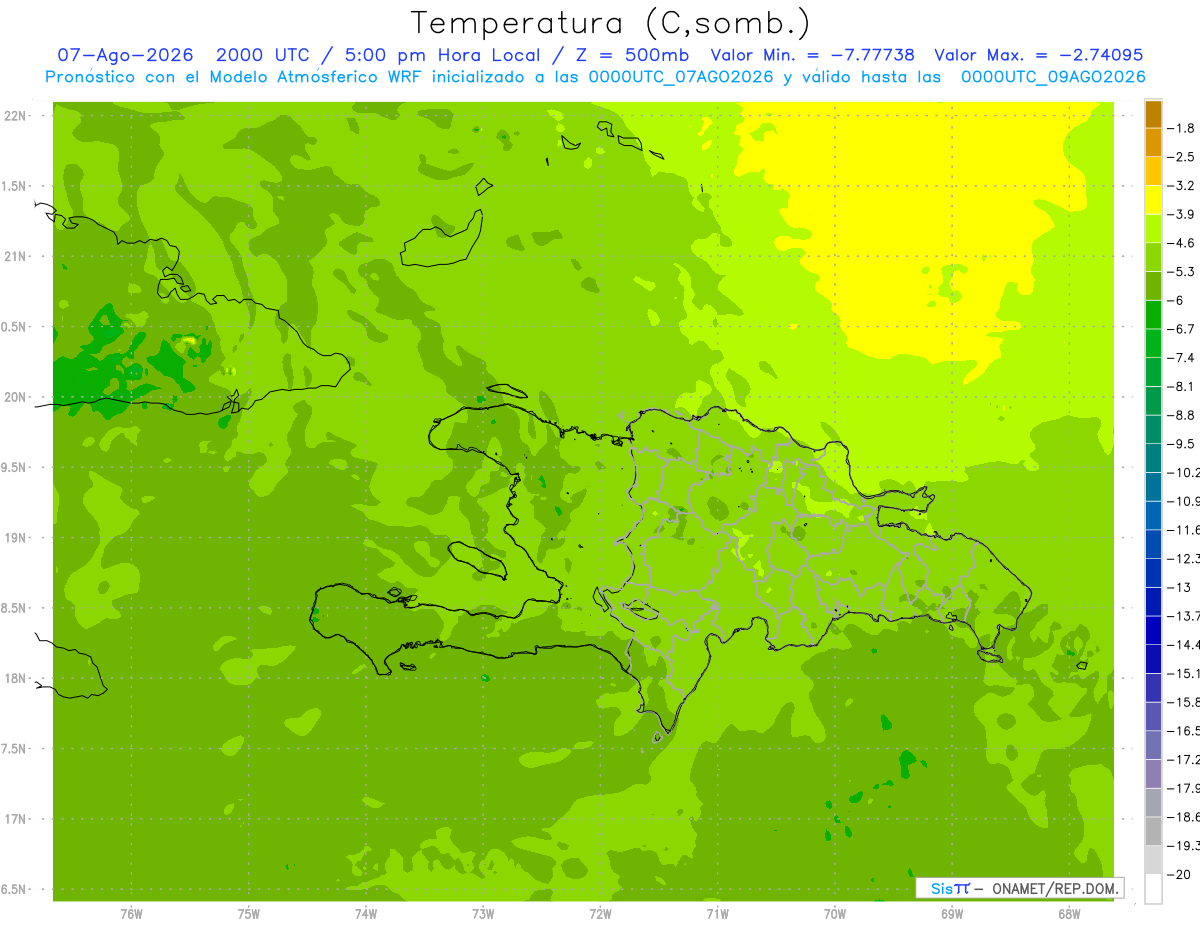Viewport: 1200px width, 927px height.
Task: Click 'Valor Min. = -7.77738' text
Action: click(812, 55)
